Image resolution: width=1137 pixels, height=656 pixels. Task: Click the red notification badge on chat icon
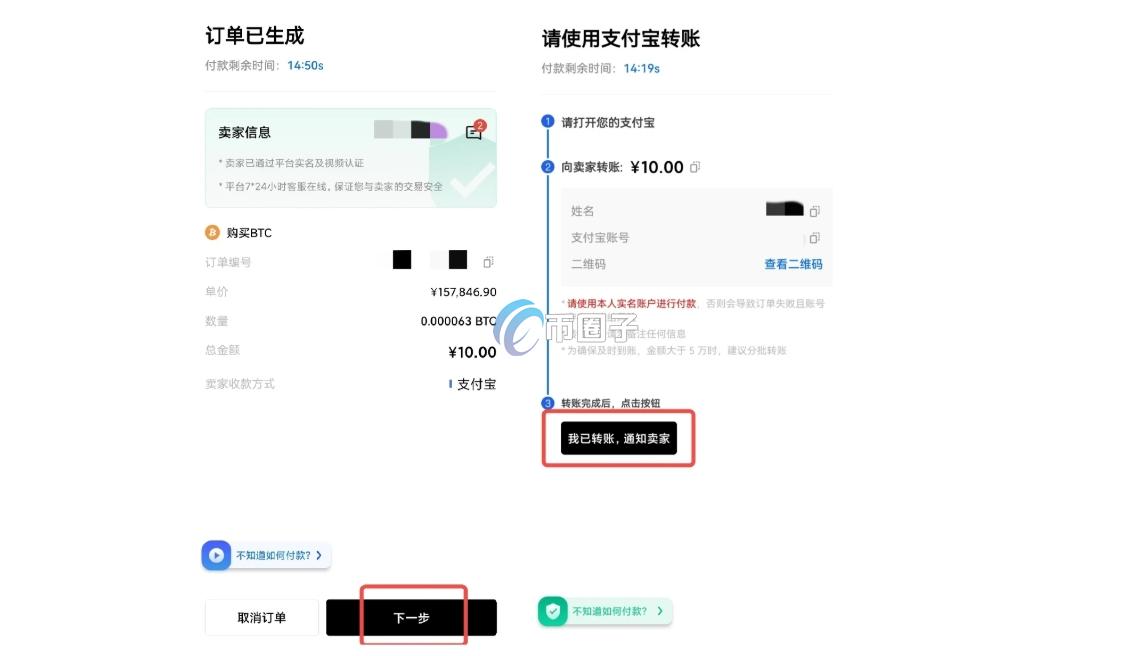click(x=481, y=124)
